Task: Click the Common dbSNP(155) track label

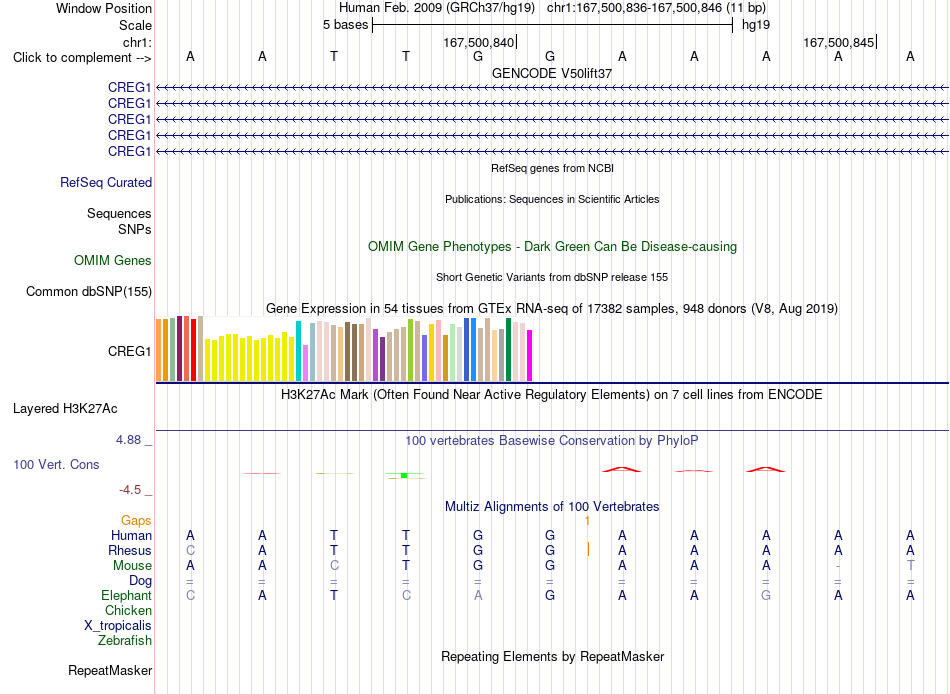Action: [x=89, y=292]
